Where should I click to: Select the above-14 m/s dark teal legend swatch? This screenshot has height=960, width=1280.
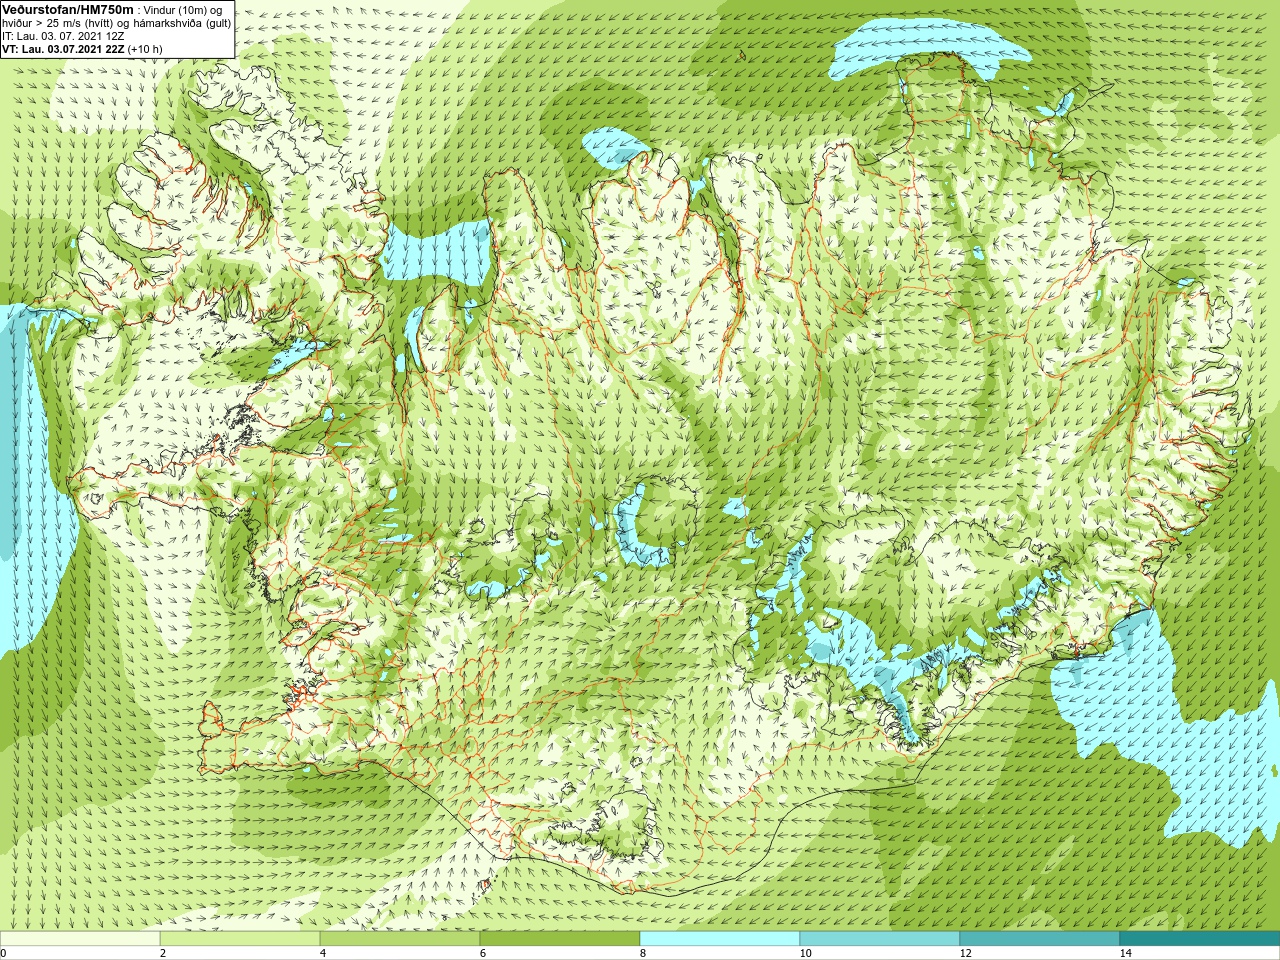(1200, 939)
